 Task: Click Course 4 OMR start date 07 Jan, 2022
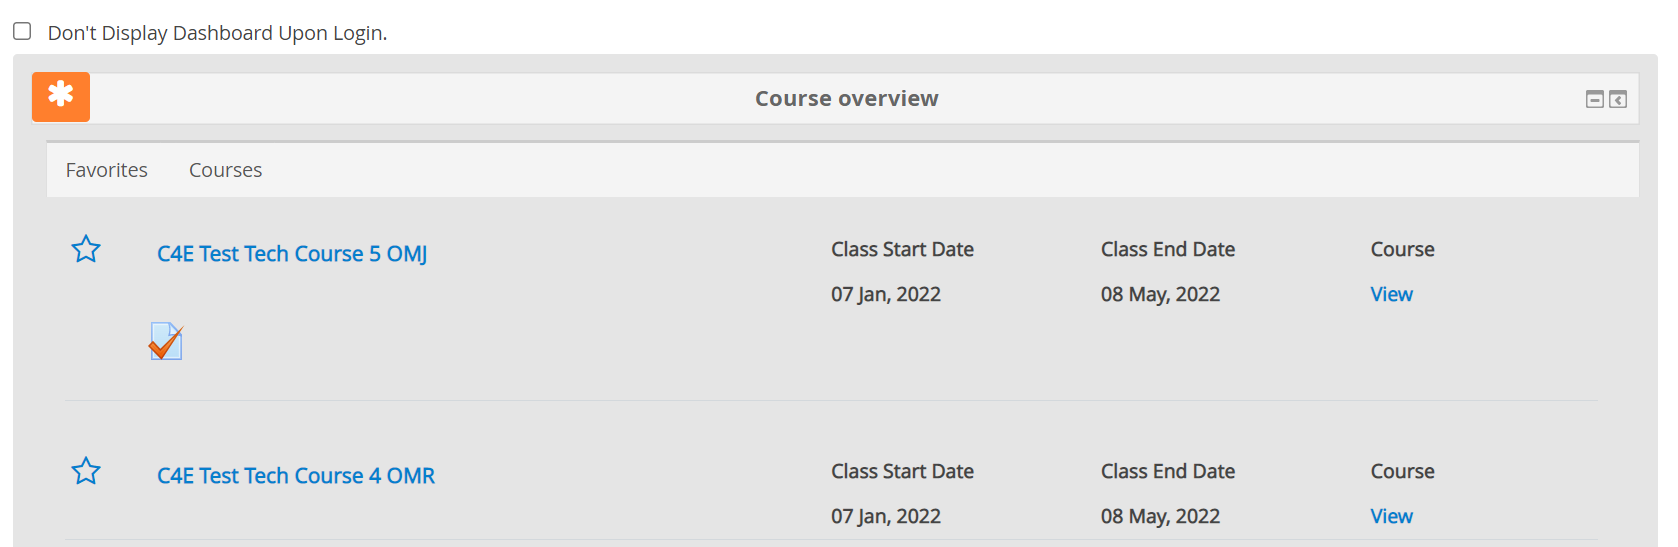point(885,516)
